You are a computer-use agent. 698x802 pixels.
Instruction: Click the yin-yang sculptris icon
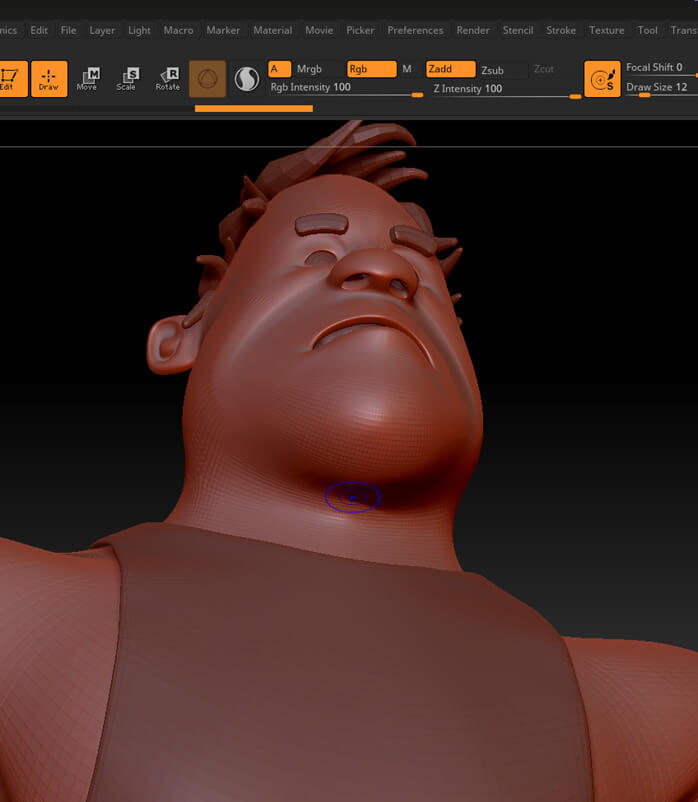tap(246, 79)
